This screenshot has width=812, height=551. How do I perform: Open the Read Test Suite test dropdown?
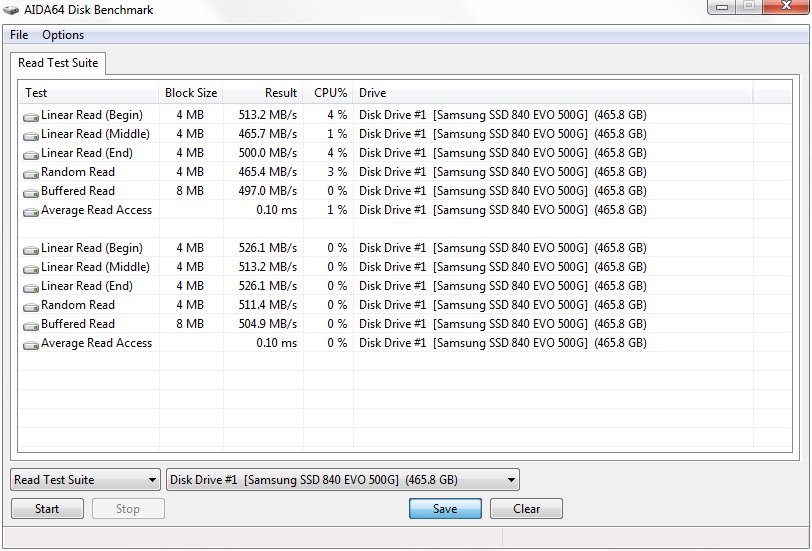pos(85,480)
